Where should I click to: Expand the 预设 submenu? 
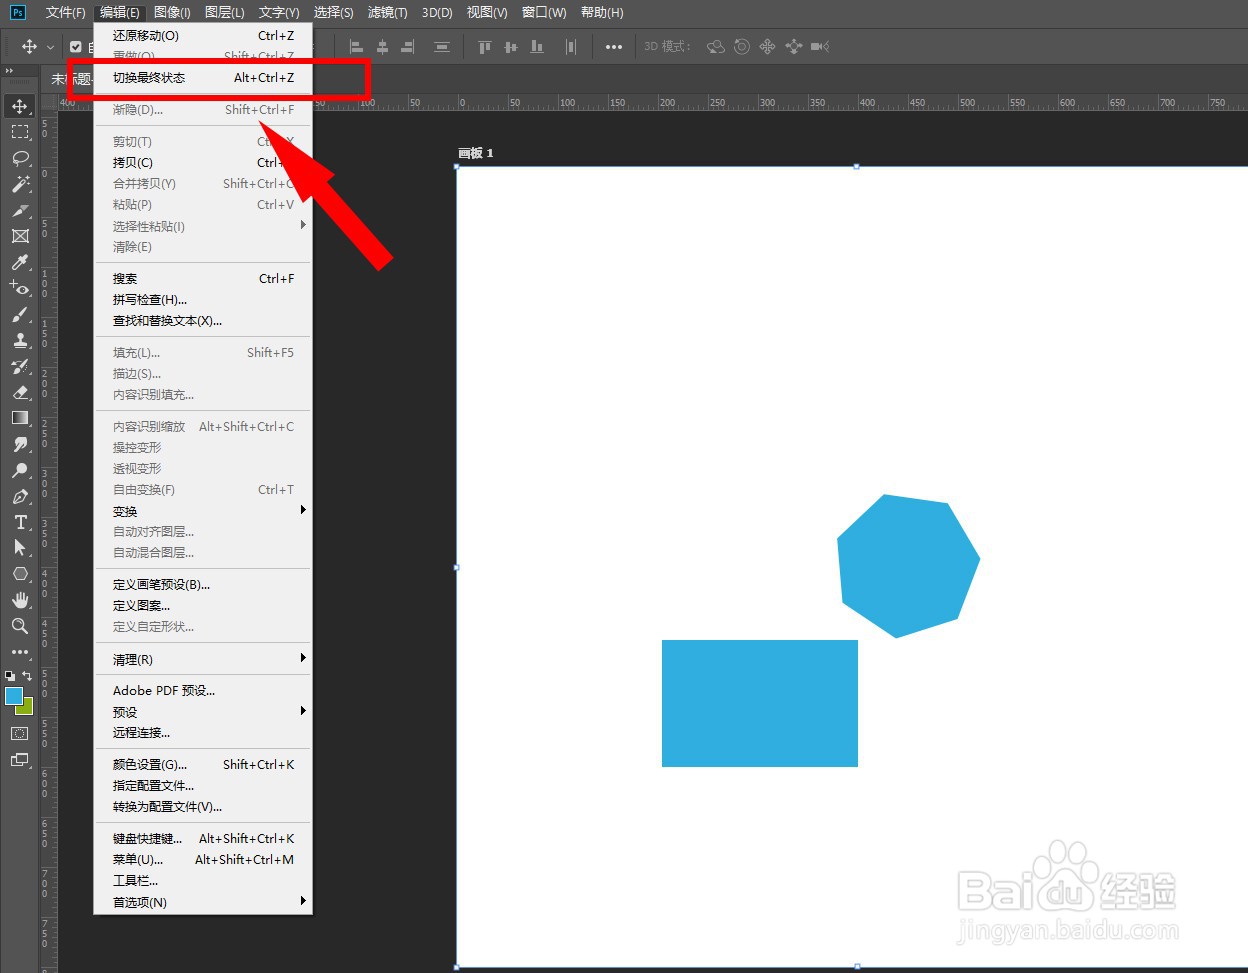click(203, 712)
